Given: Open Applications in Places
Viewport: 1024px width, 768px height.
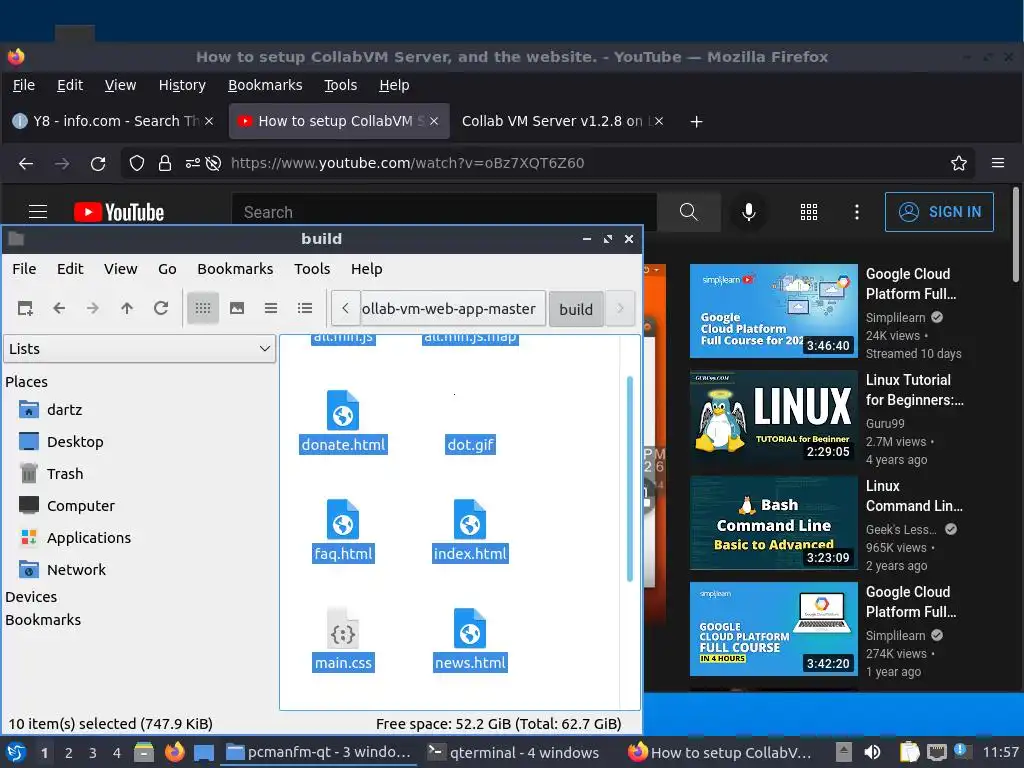Looking at the screenshot, I should point(88,538).
